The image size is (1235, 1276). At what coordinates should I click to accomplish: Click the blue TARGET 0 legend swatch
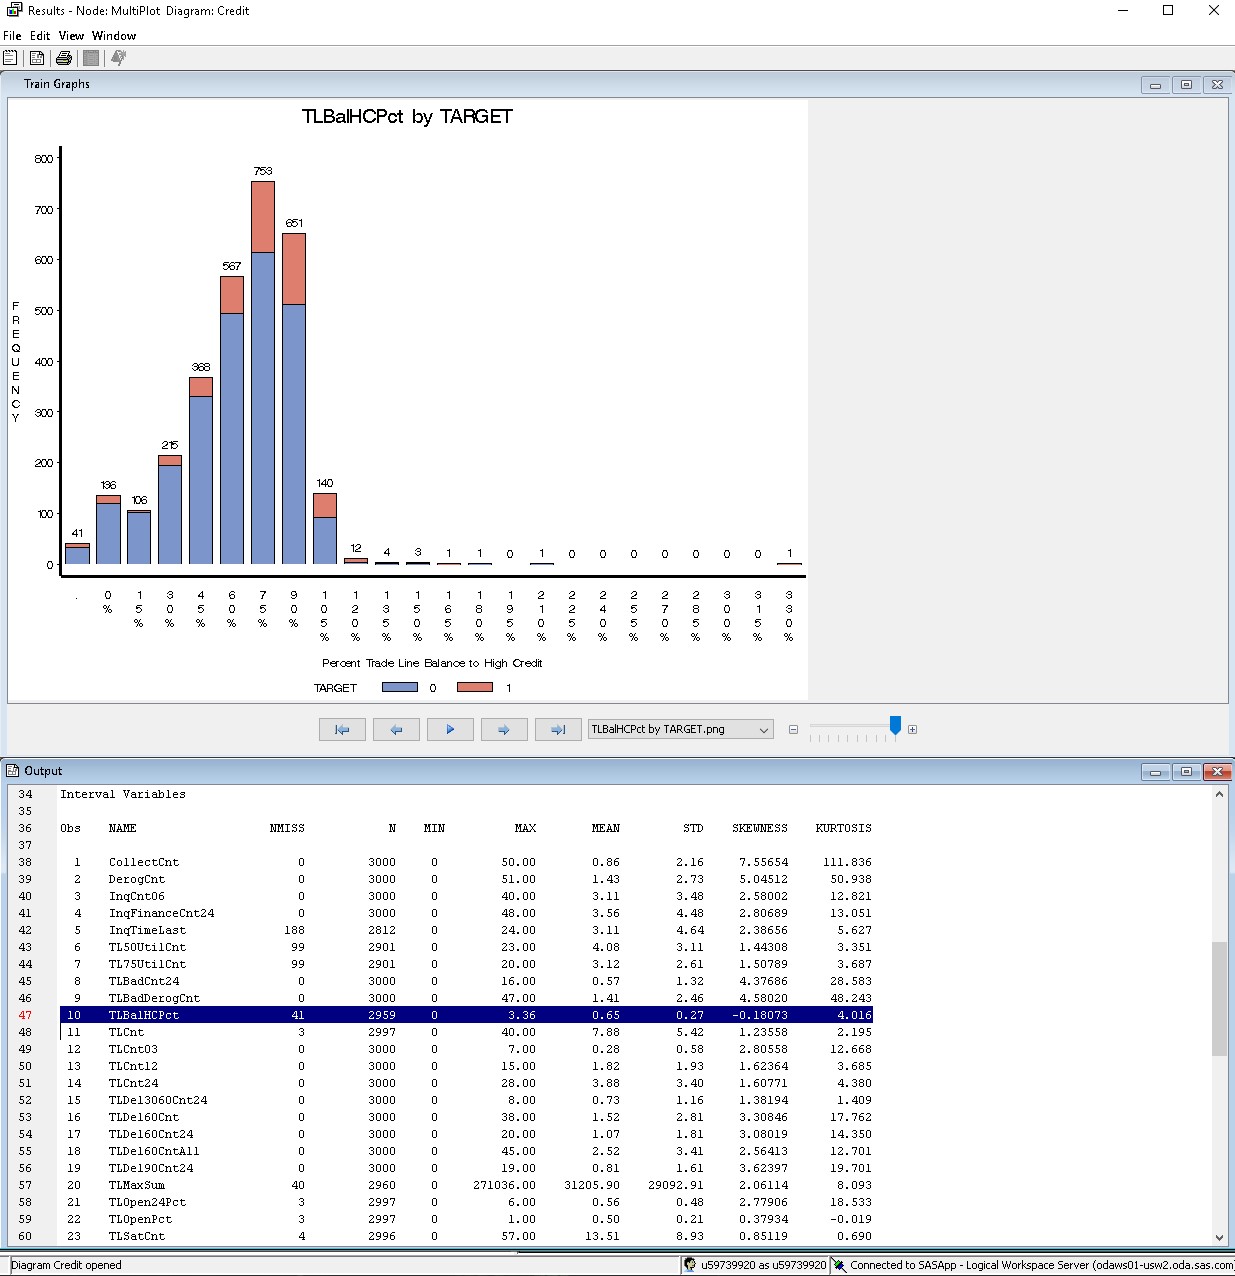[x=400, y=687]
